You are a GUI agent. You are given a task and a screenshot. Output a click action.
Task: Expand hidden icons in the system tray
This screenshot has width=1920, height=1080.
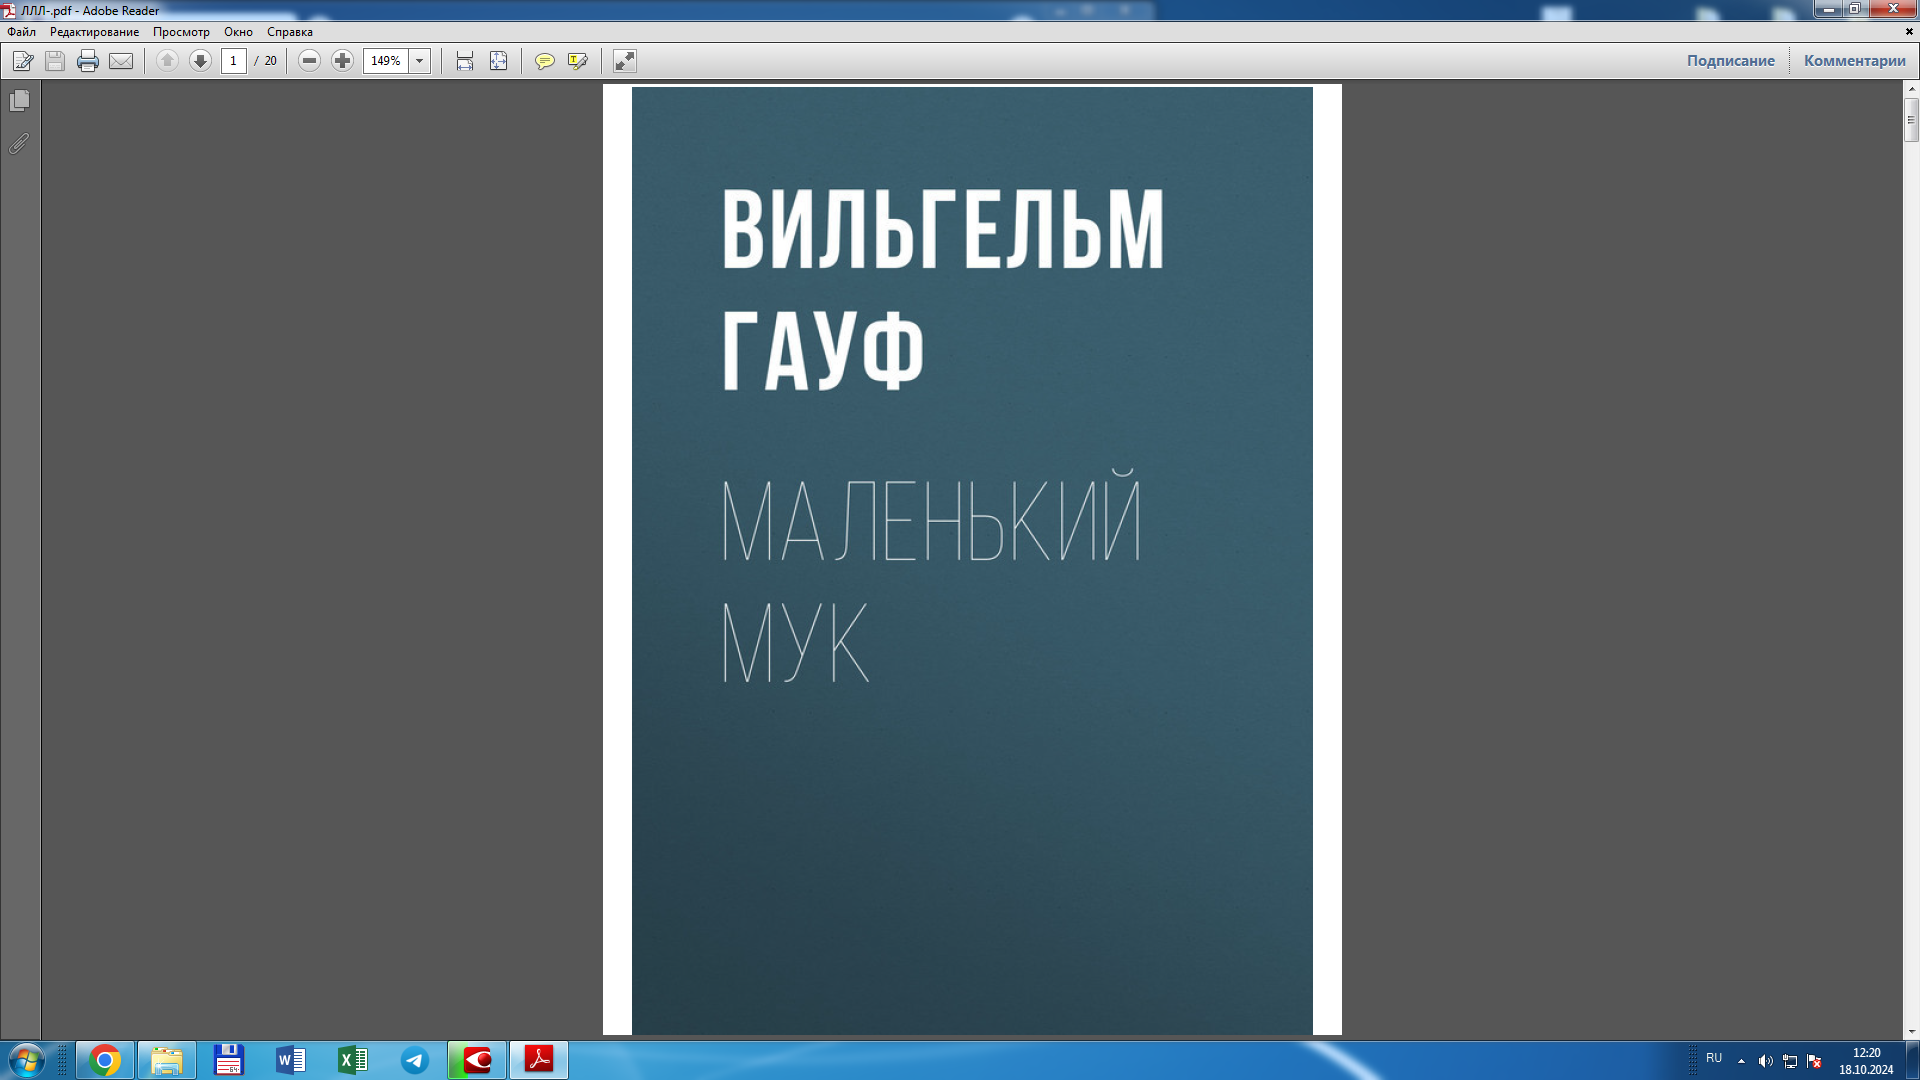1739,1059
